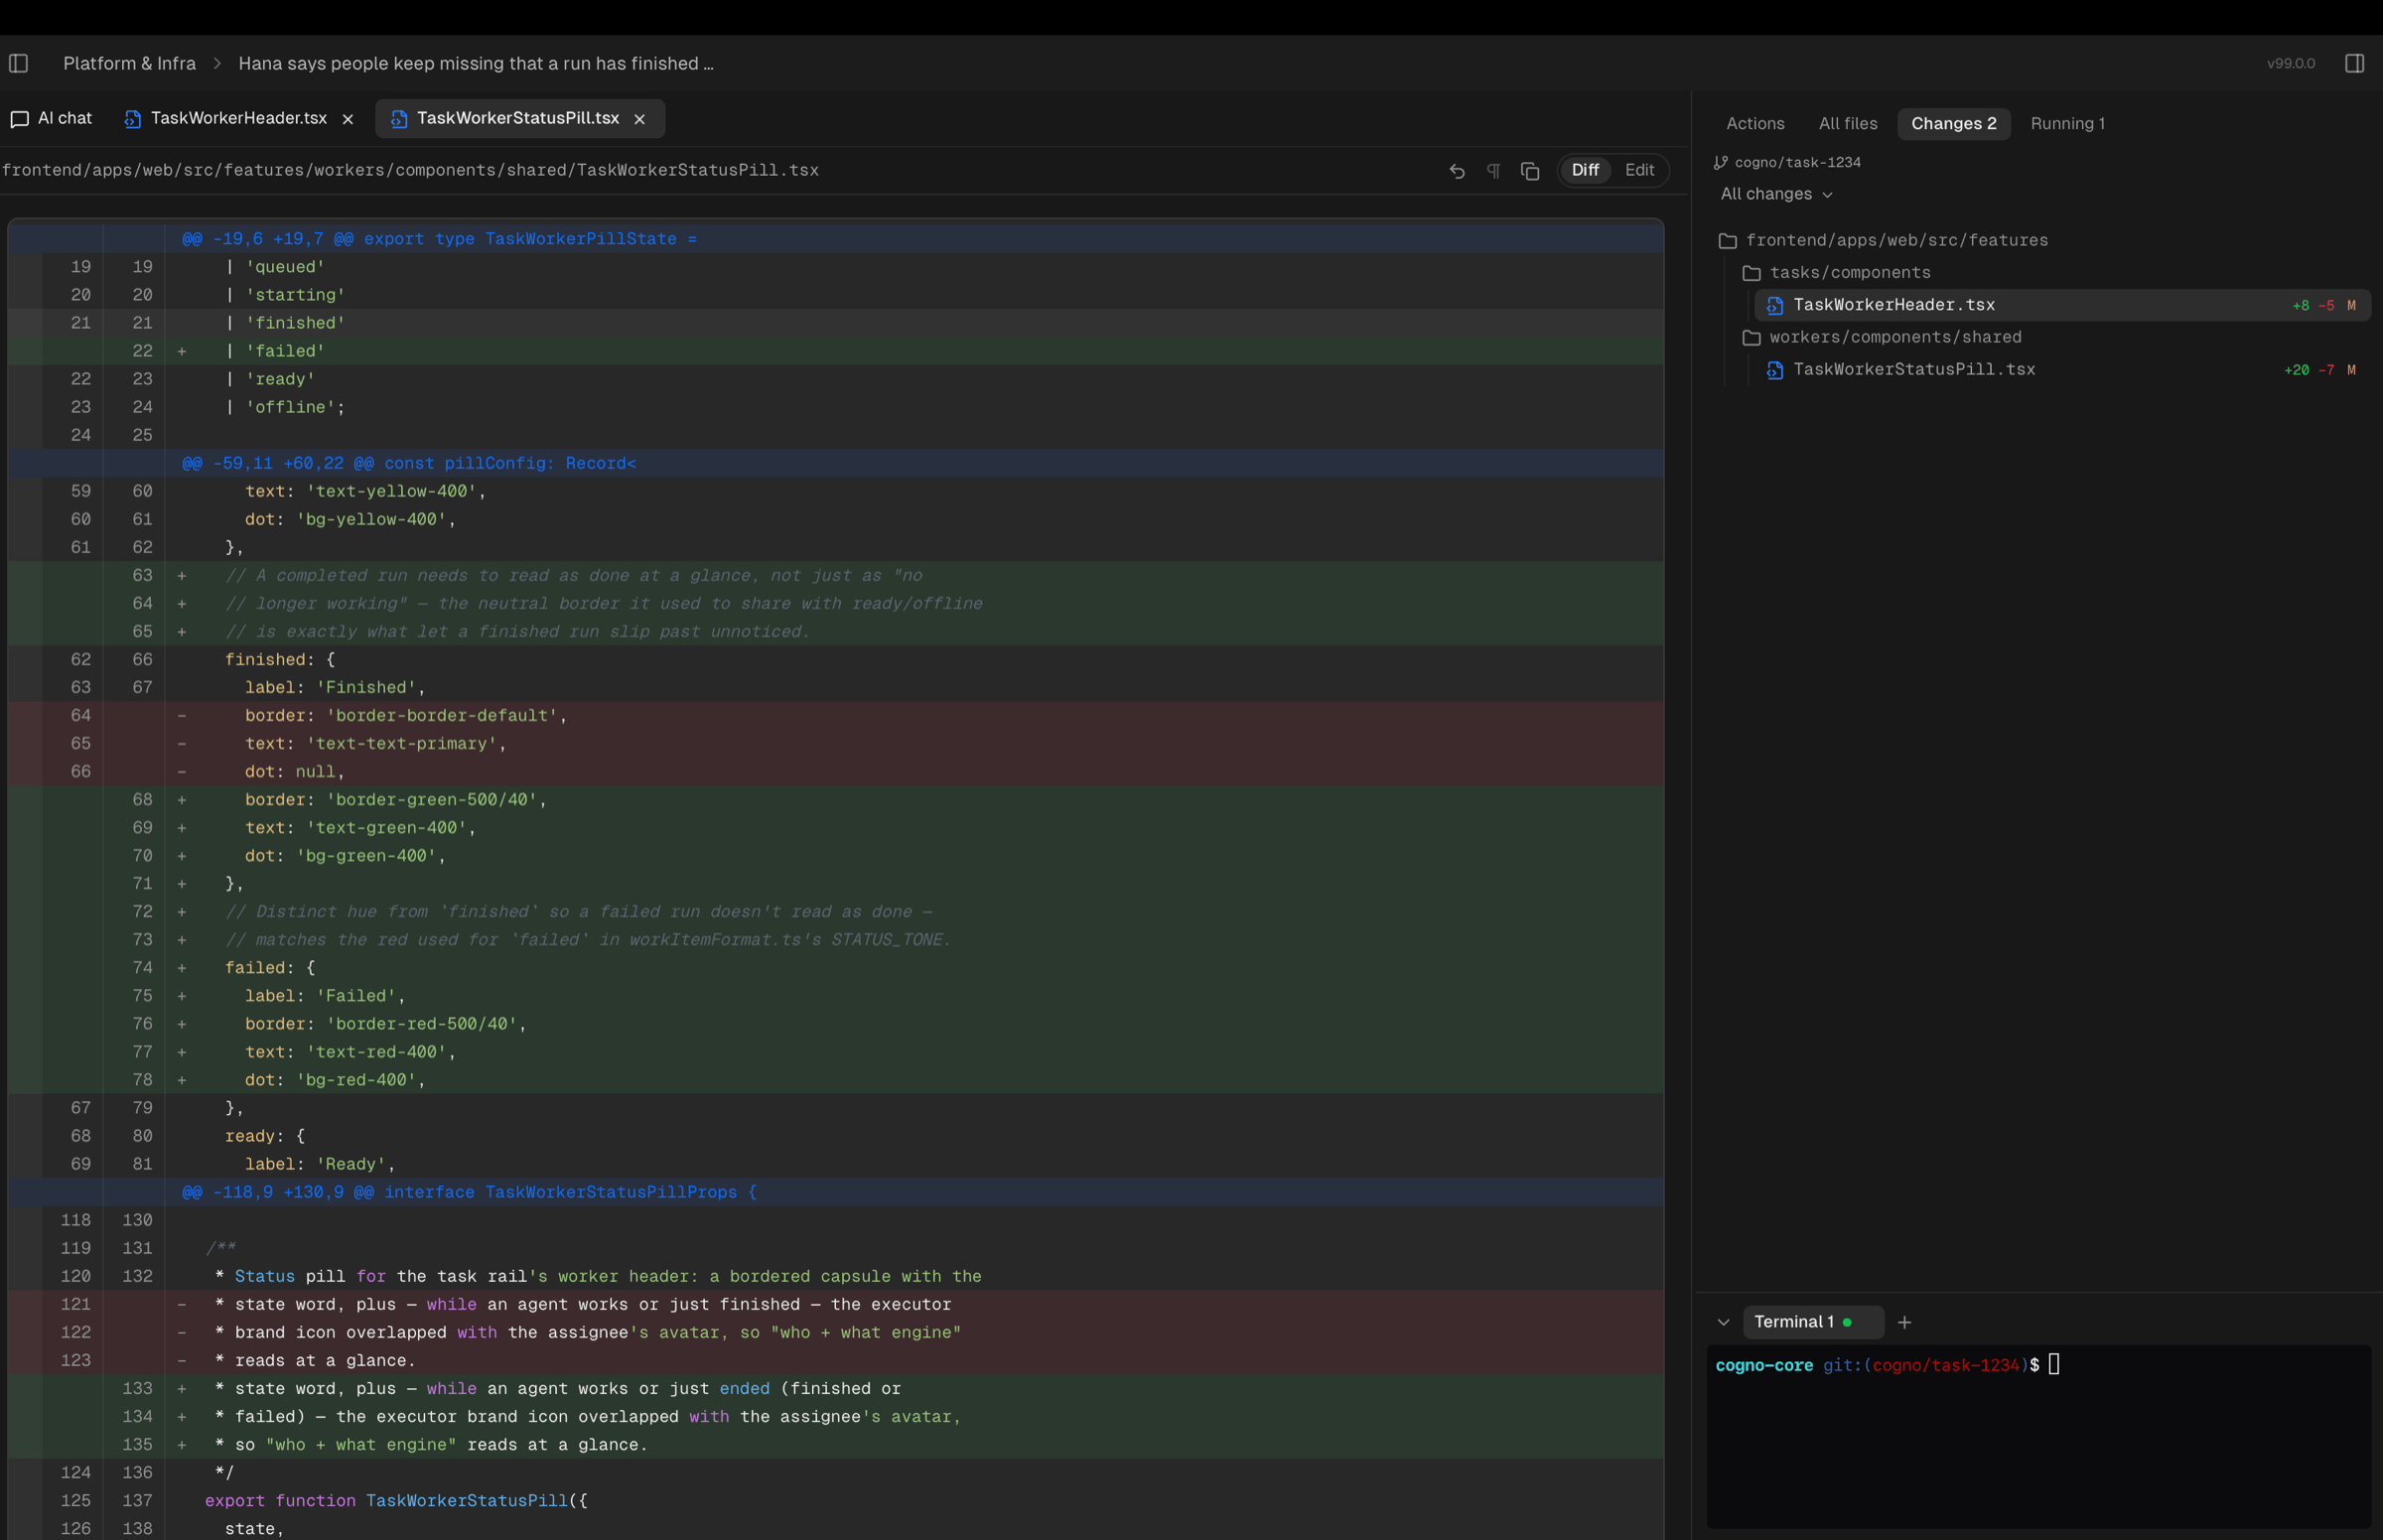Click the git branch icon beside cogno/task-1234
Screen dimensions: 2383x1540
click(1721, 163)
